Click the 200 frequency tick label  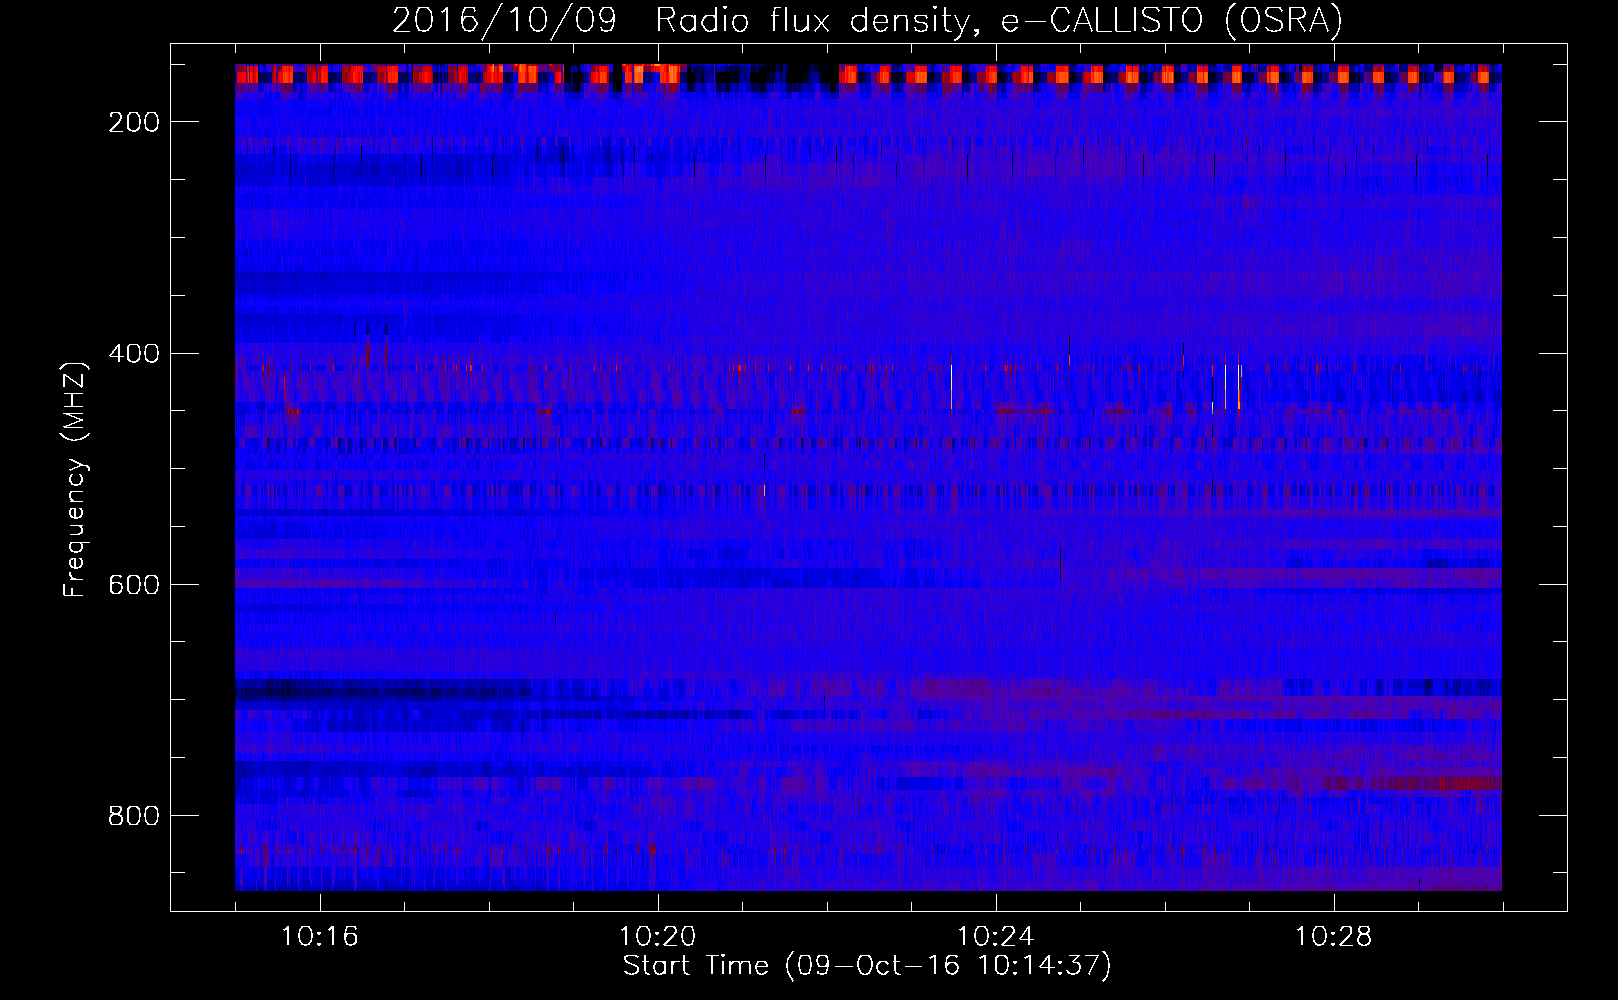(x=134, y=122)
